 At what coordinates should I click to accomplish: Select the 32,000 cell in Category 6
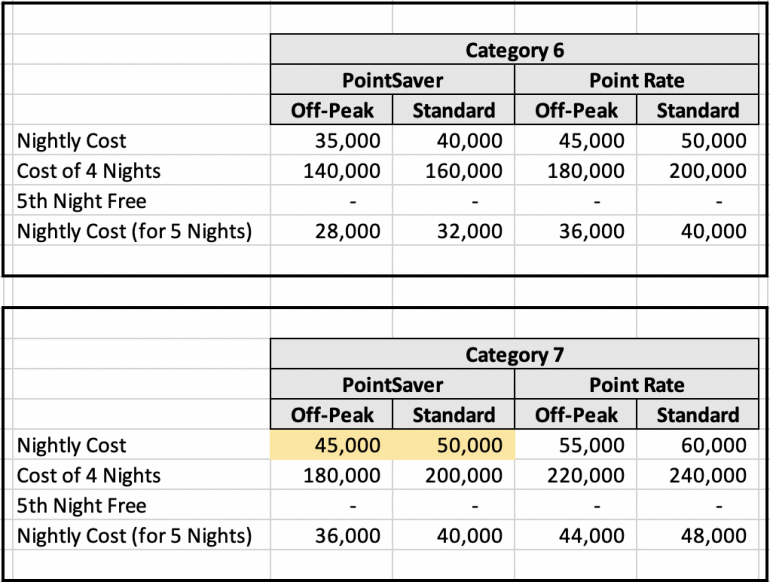click(454, 232)
